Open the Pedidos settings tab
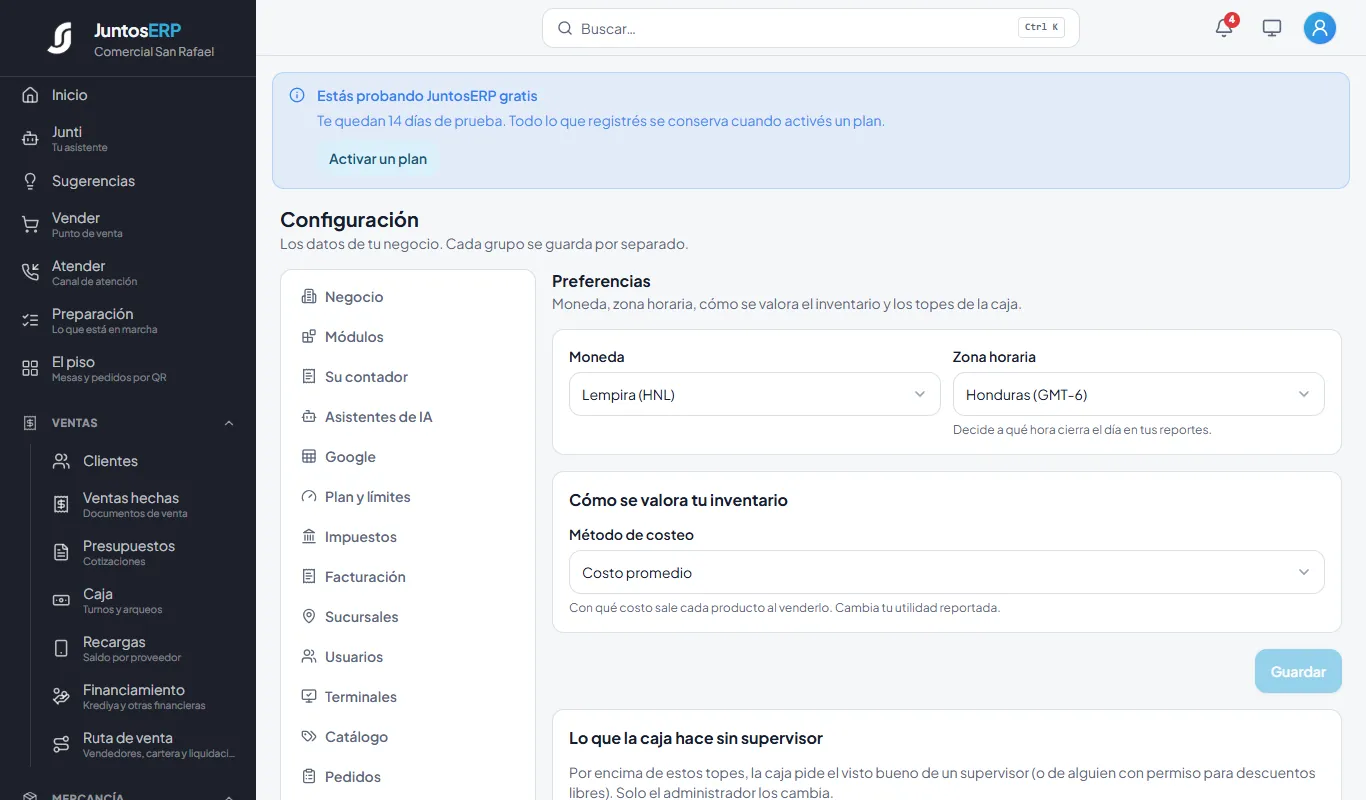This screenshot has height=800, width=1366. (408, 777)
